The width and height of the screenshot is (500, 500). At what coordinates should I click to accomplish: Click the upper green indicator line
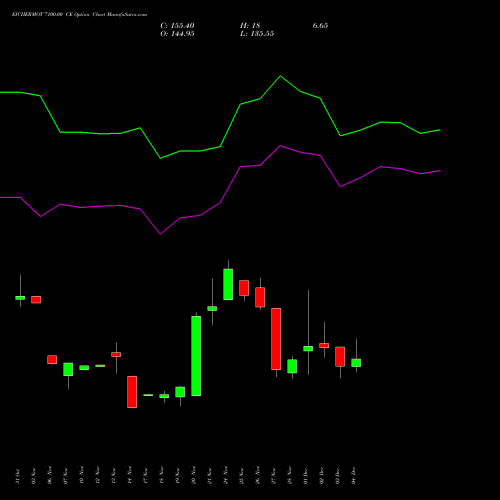click(x=220, y=146)
